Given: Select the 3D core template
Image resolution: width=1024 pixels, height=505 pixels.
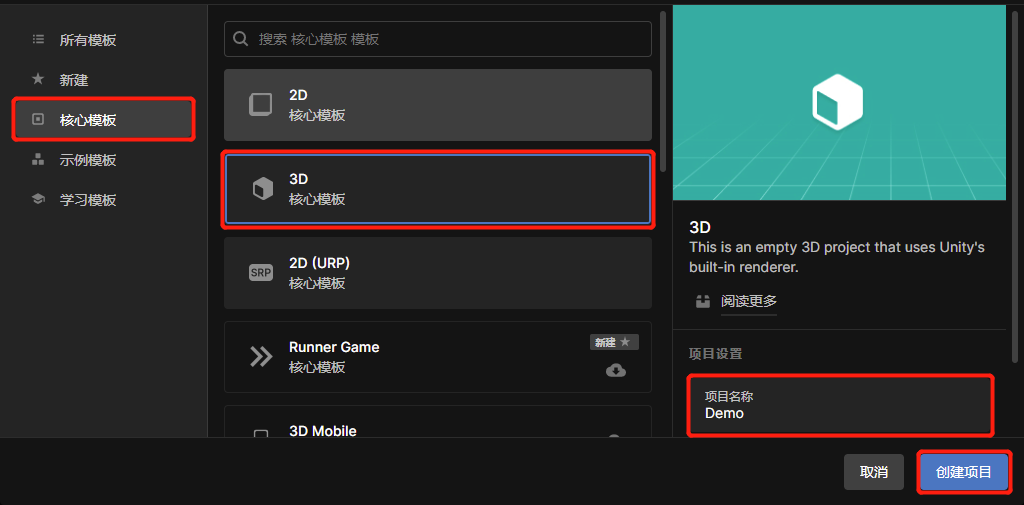Looking at the screenshot, I should click(x=438, y=189).
